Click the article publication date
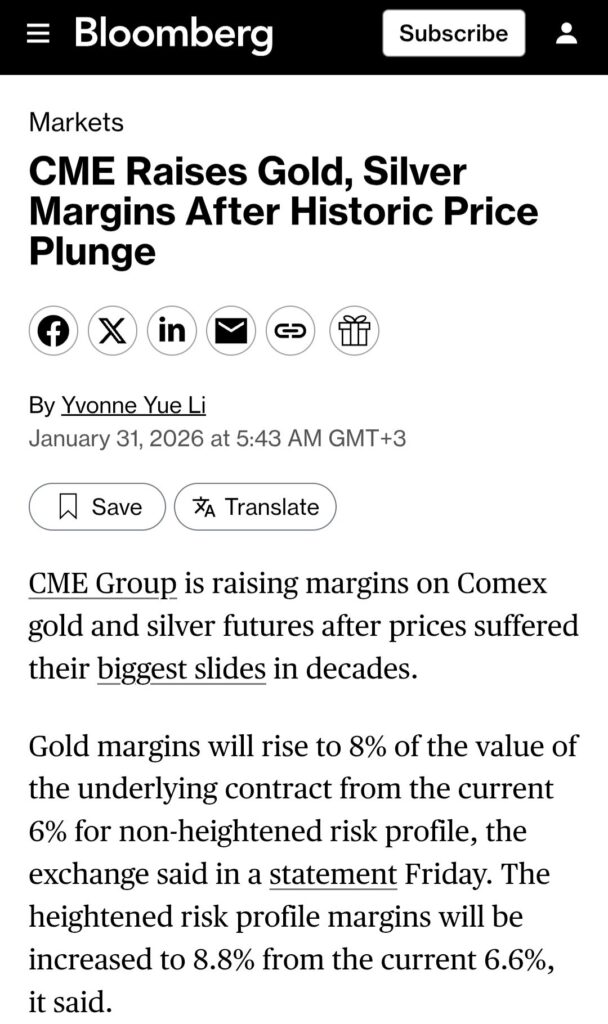Viewport: 608px width, 1024px height. [x=217, y=438]
